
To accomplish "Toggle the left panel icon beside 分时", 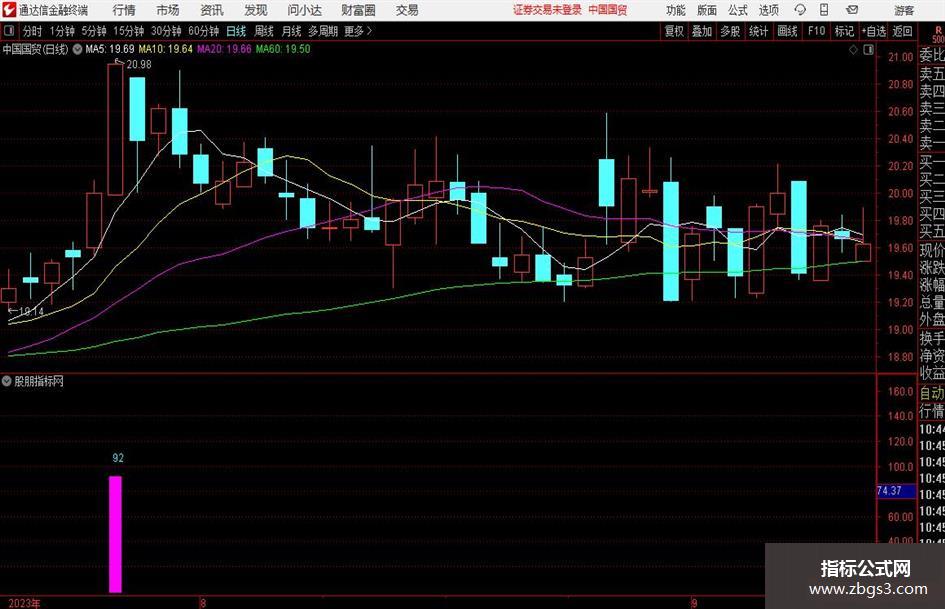I will pyautogui.click(x=8, y=31).
